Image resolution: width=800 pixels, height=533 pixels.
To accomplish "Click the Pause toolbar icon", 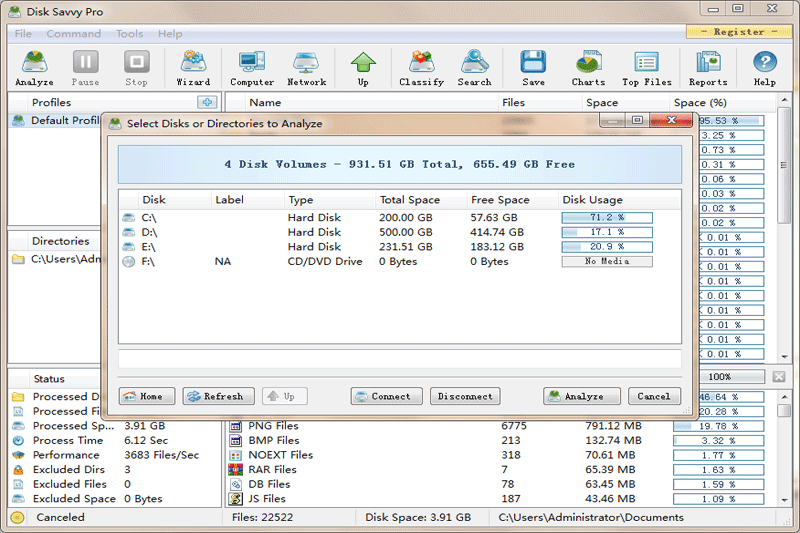I will tap(85, 68).
